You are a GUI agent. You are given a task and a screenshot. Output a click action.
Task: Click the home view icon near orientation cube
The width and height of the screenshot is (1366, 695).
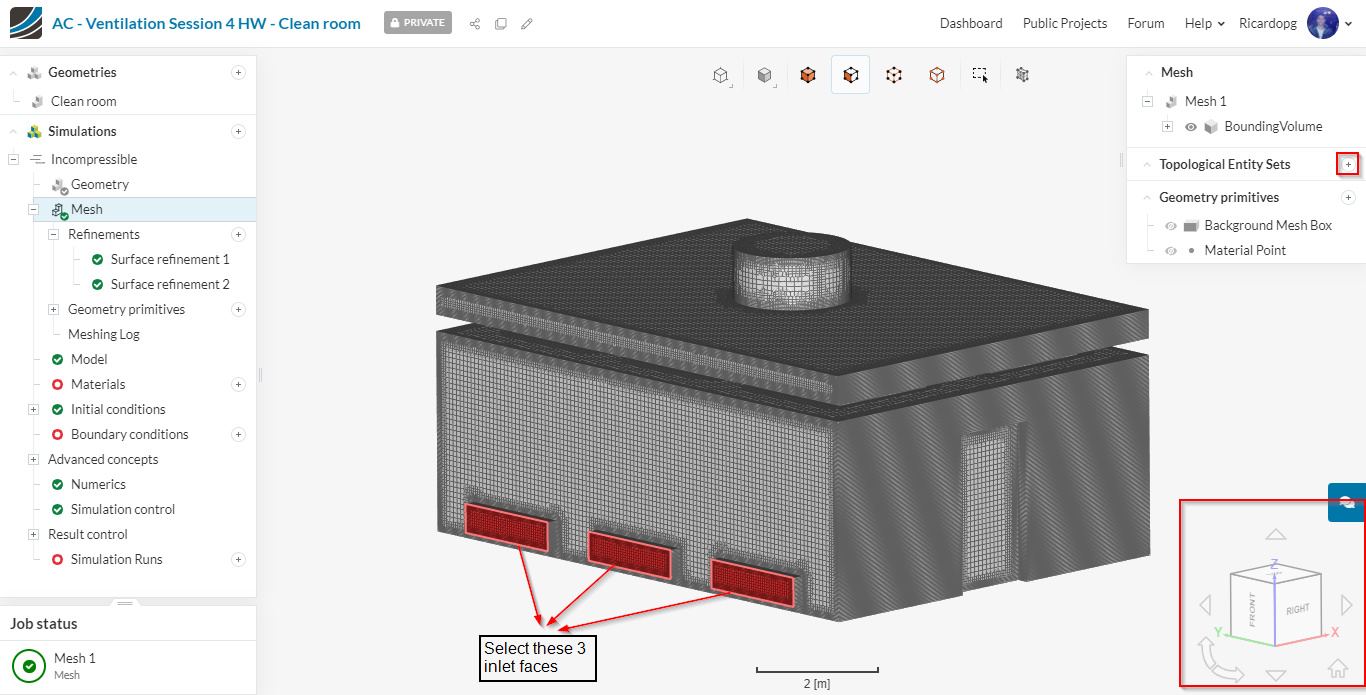pos(1337,668)
